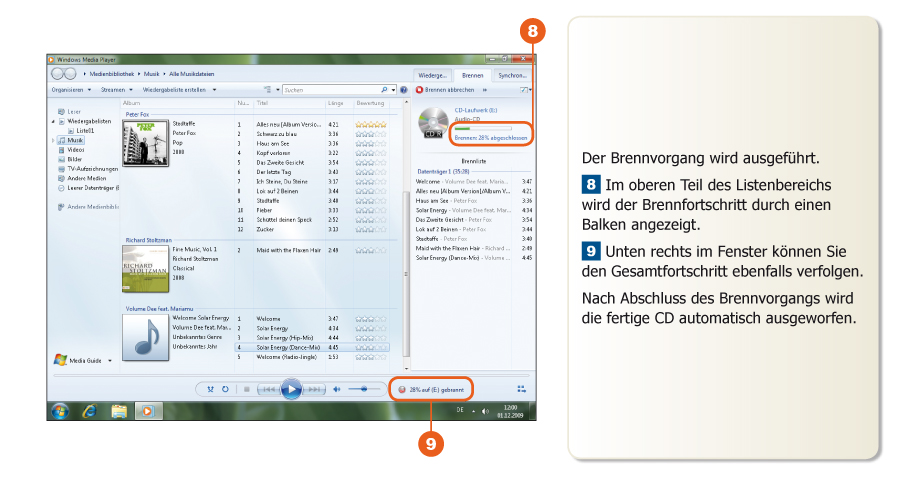This screenshot has width=900, height=480.
Task: Skip to the next track
Action: coord(314,389)
